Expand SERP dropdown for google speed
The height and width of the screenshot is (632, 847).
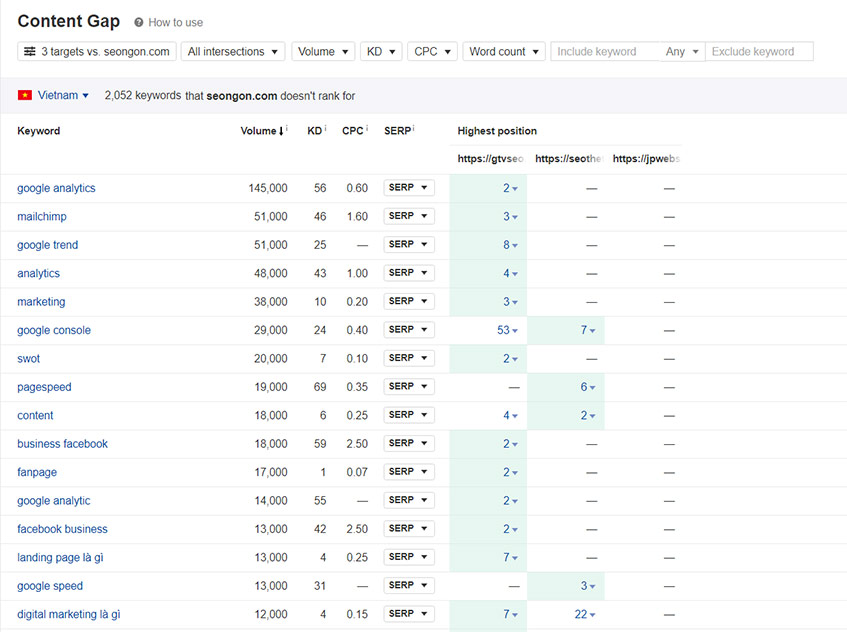(408, 585)
